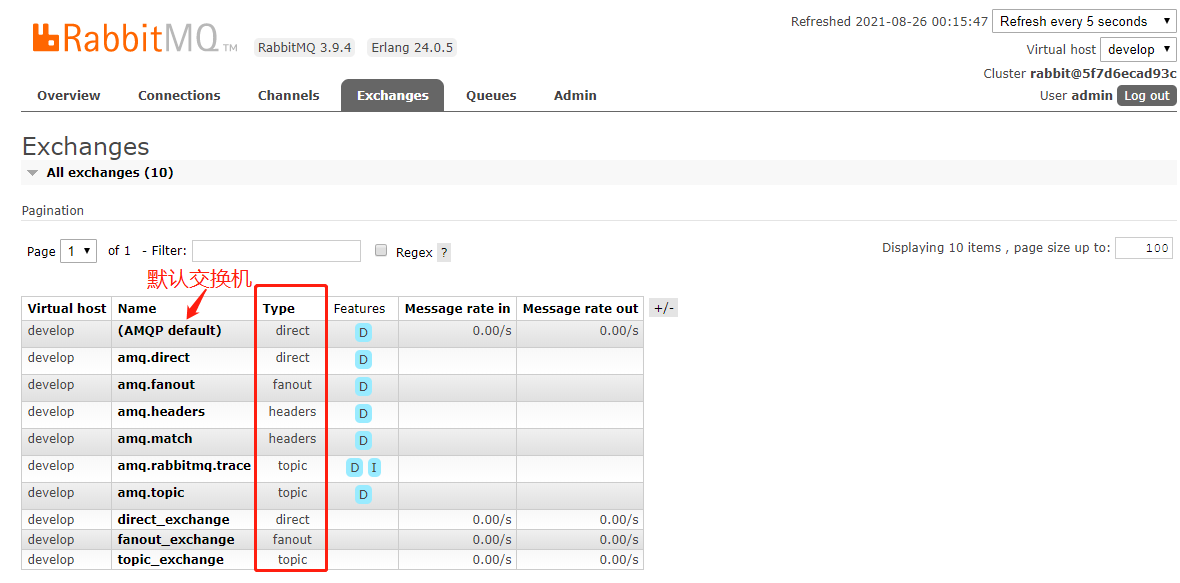Toggle table columns with +/- button
The height and width of the screenshot is (583, 1180).
click(x=664, y=308)
